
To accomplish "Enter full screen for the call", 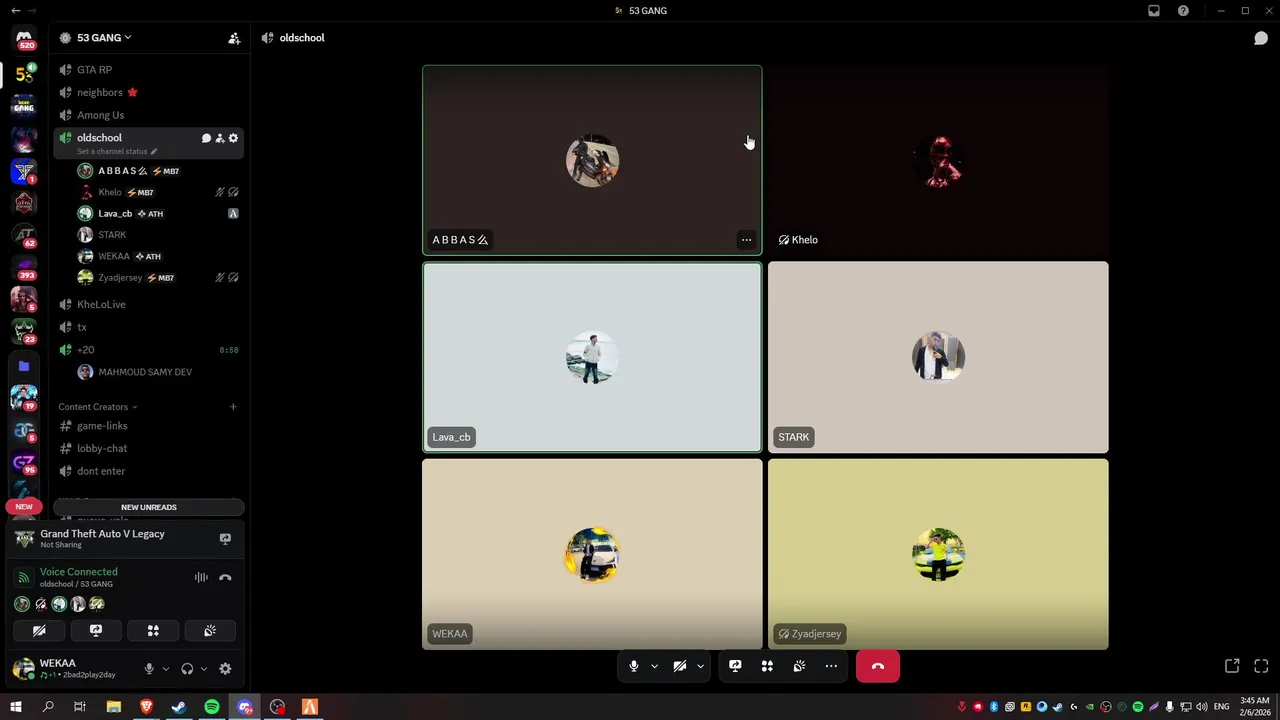I will pos(1261,666).
